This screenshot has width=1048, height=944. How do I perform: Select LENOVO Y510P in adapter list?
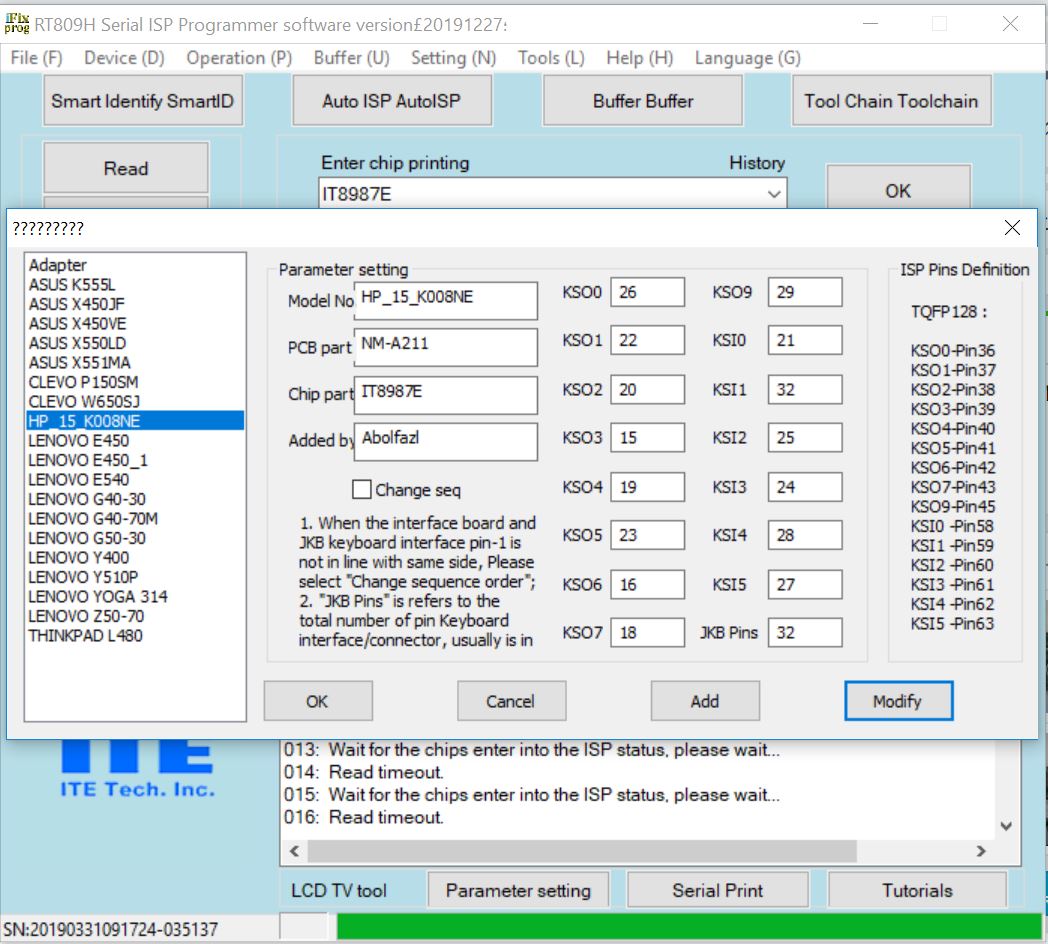point(135,576)
